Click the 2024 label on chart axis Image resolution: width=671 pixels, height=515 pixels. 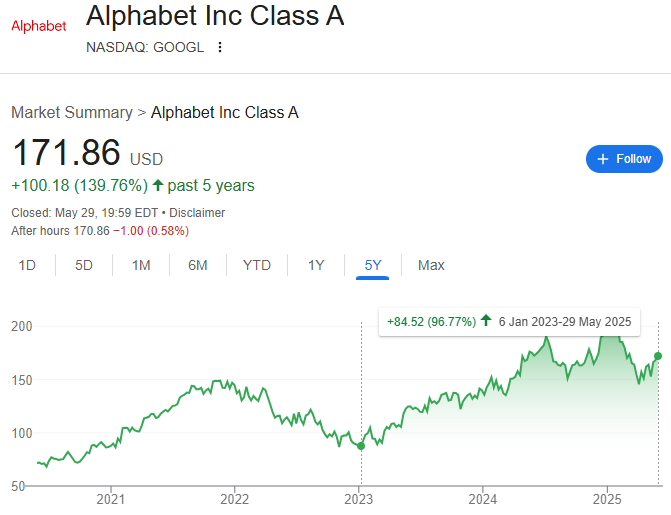pos(483,499)
